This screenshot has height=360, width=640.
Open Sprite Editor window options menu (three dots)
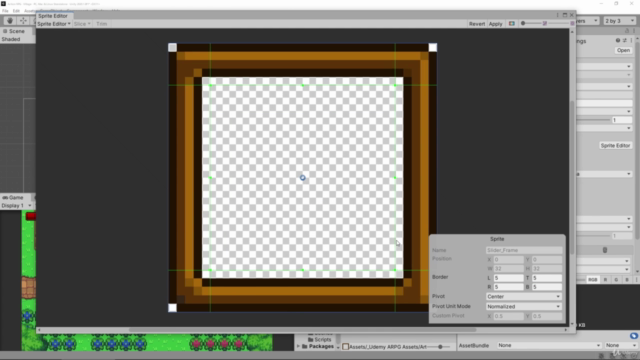(558, 15)
